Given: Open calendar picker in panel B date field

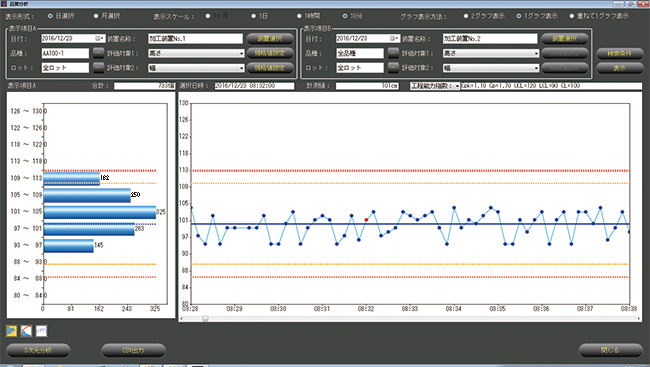Looking at the screenshot, I should pos(394,39).
